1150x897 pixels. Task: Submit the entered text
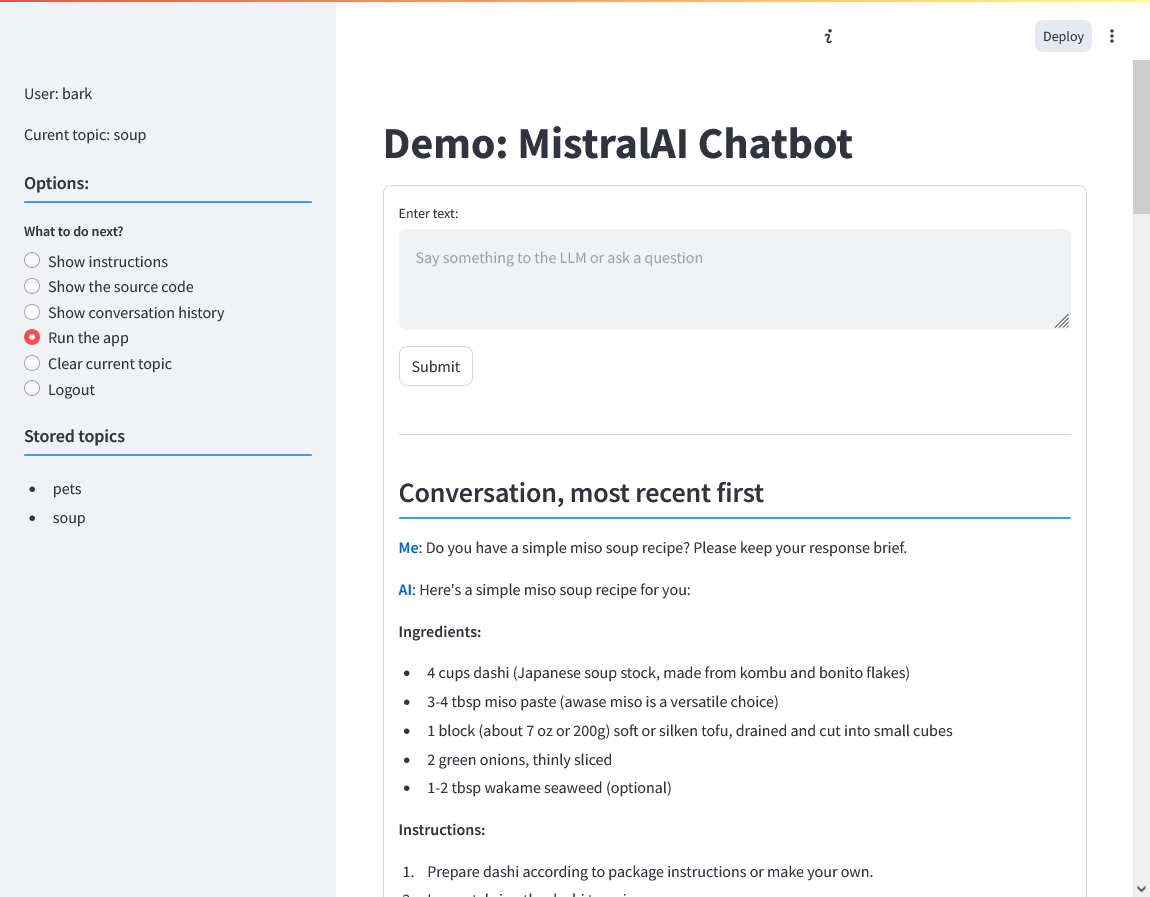pyautogui.click(x=436, y=366)
